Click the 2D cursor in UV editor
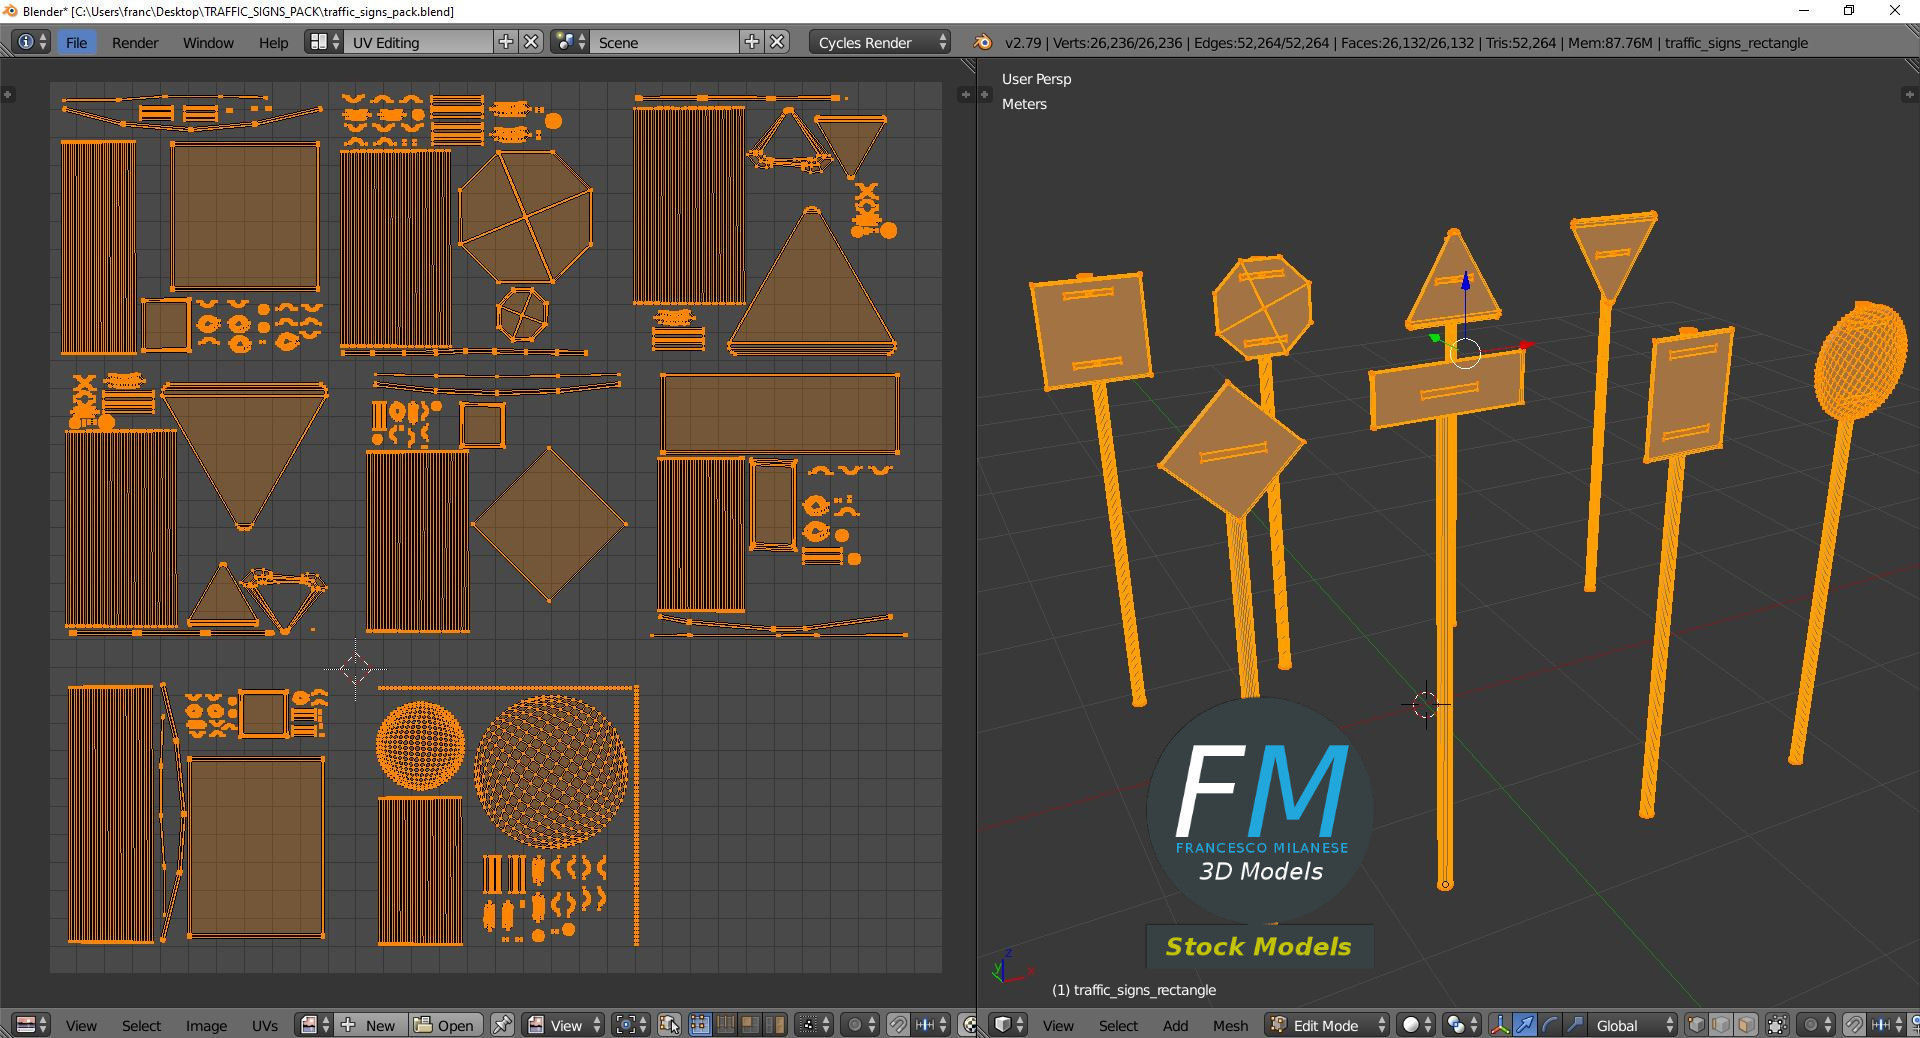This screenshot has width=1920, height=1038. click(x=356, y=669)
